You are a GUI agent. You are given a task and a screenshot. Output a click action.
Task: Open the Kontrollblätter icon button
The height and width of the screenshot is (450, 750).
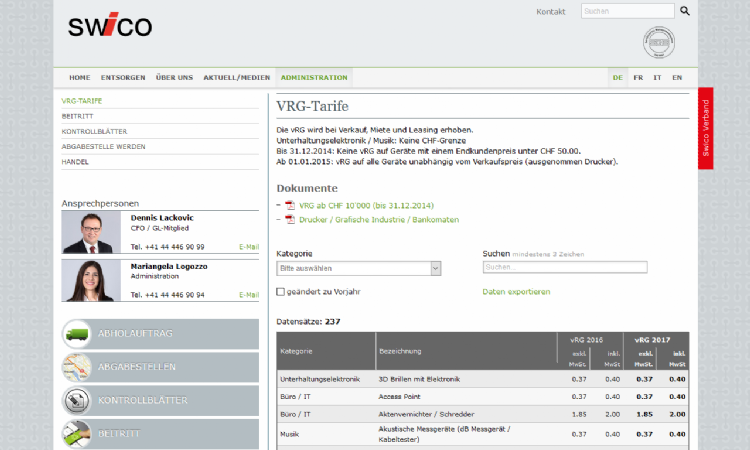pos(78,400)
